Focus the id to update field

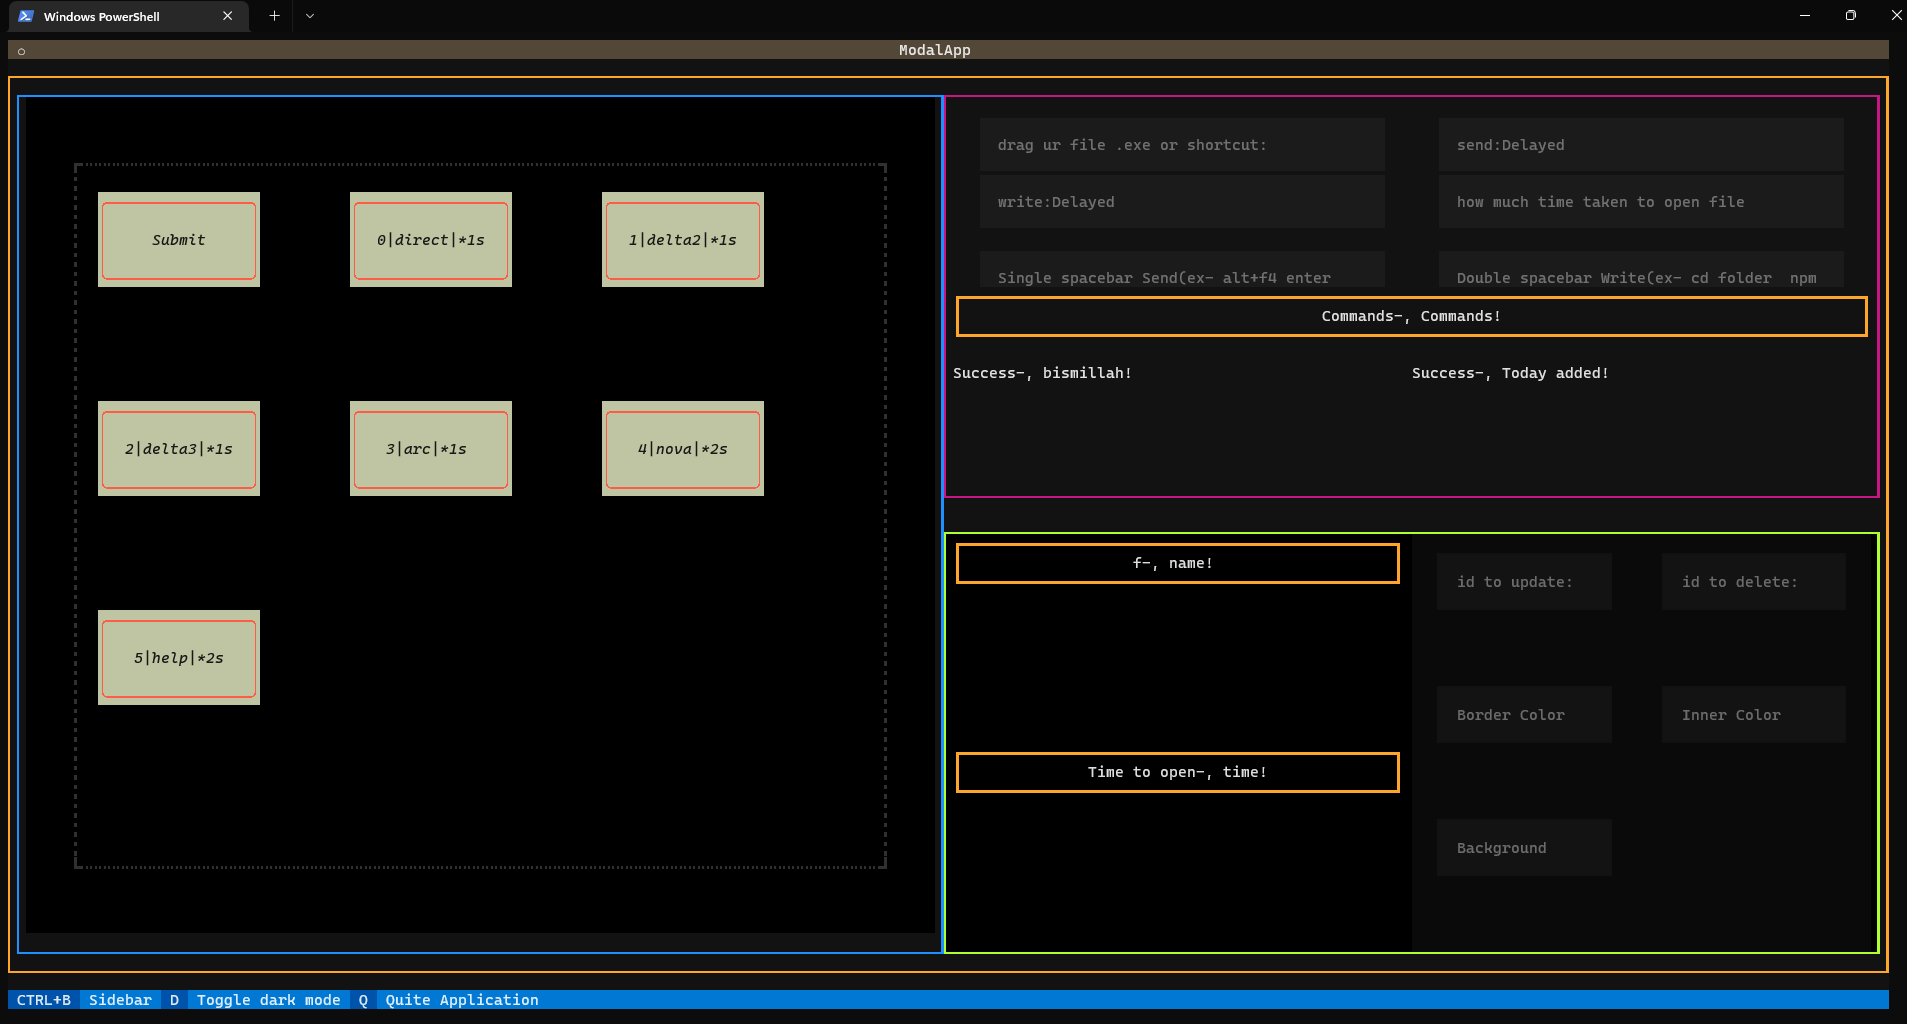coord(1522,581)
